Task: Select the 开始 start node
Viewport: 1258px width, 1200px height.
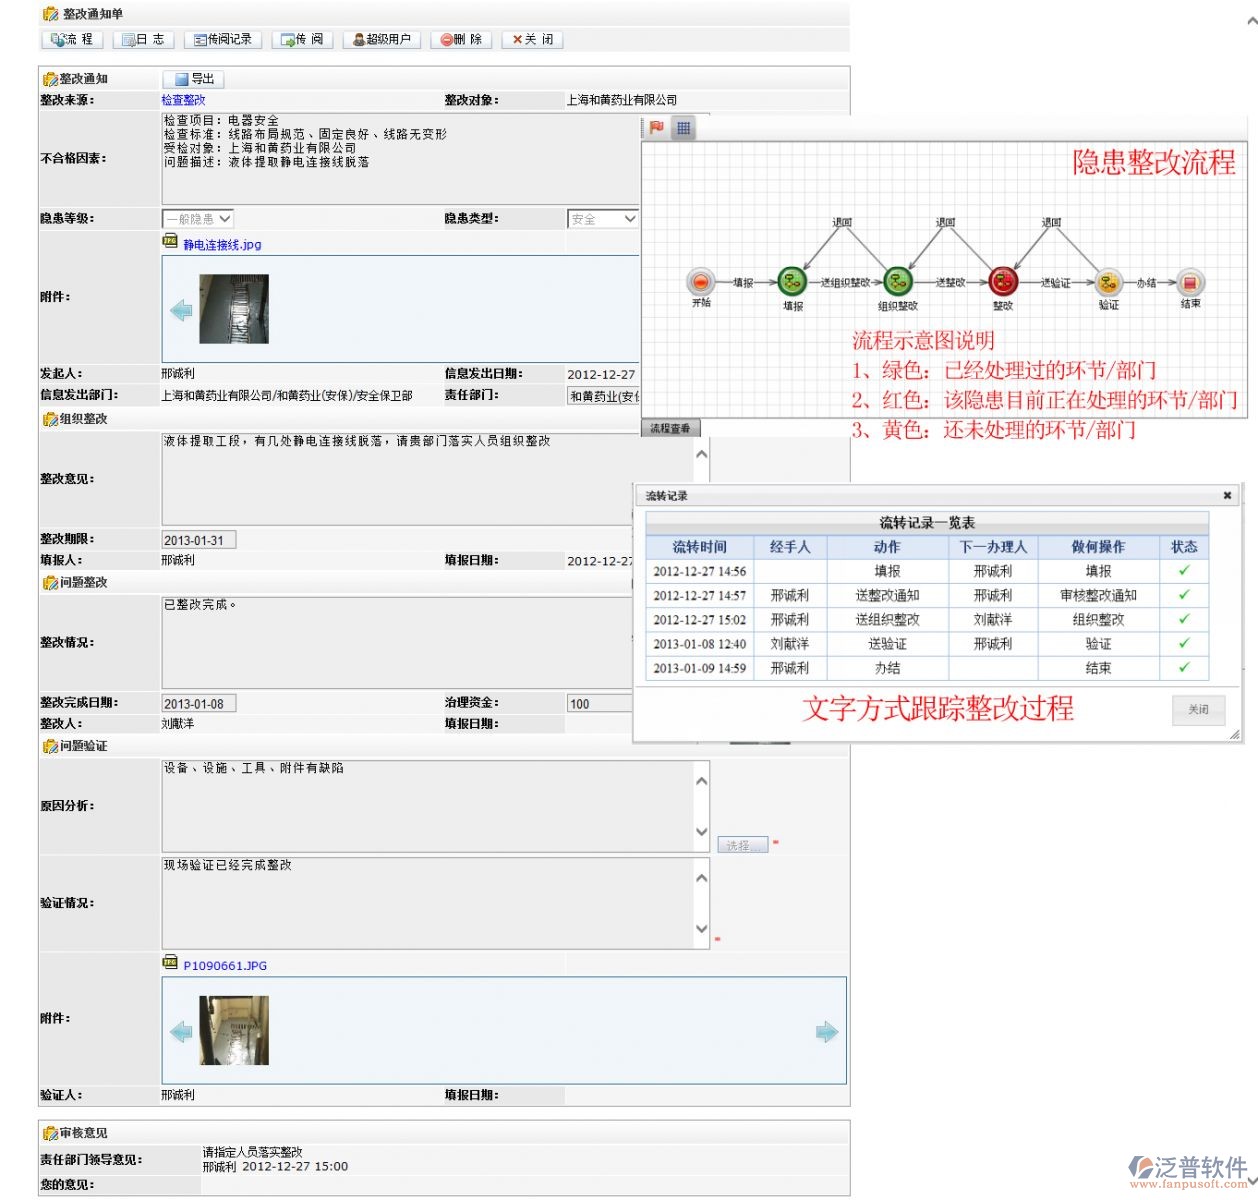Action: (701, 282)
